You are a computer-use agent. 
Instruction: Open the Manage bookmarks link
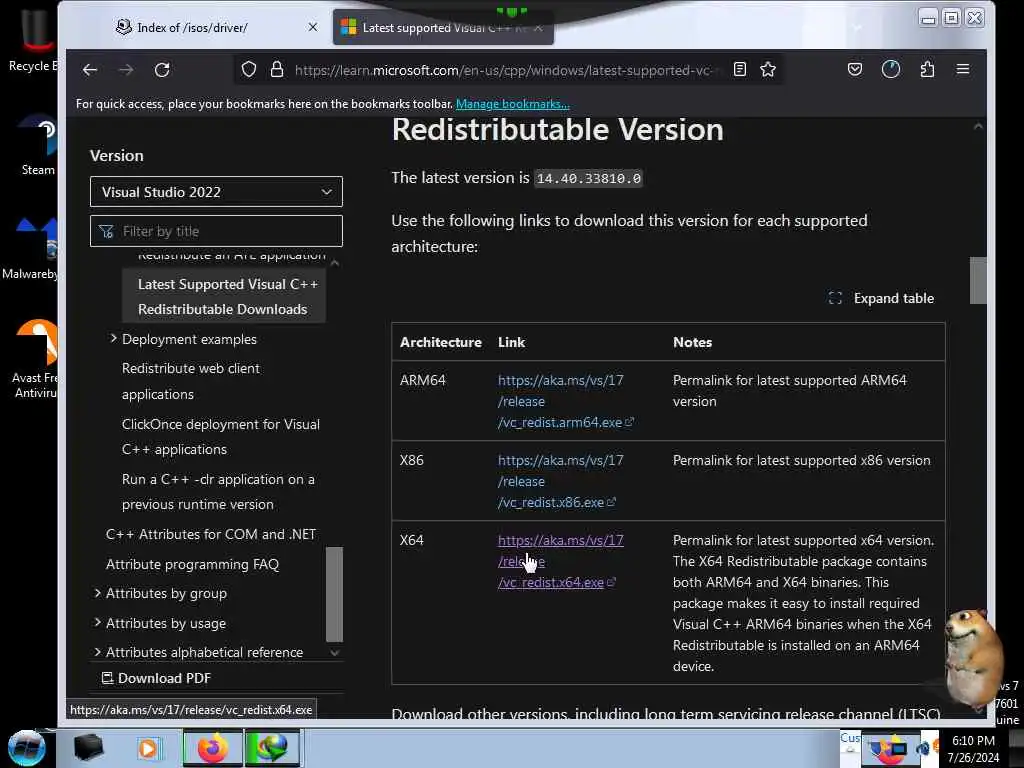click(513, 104)
